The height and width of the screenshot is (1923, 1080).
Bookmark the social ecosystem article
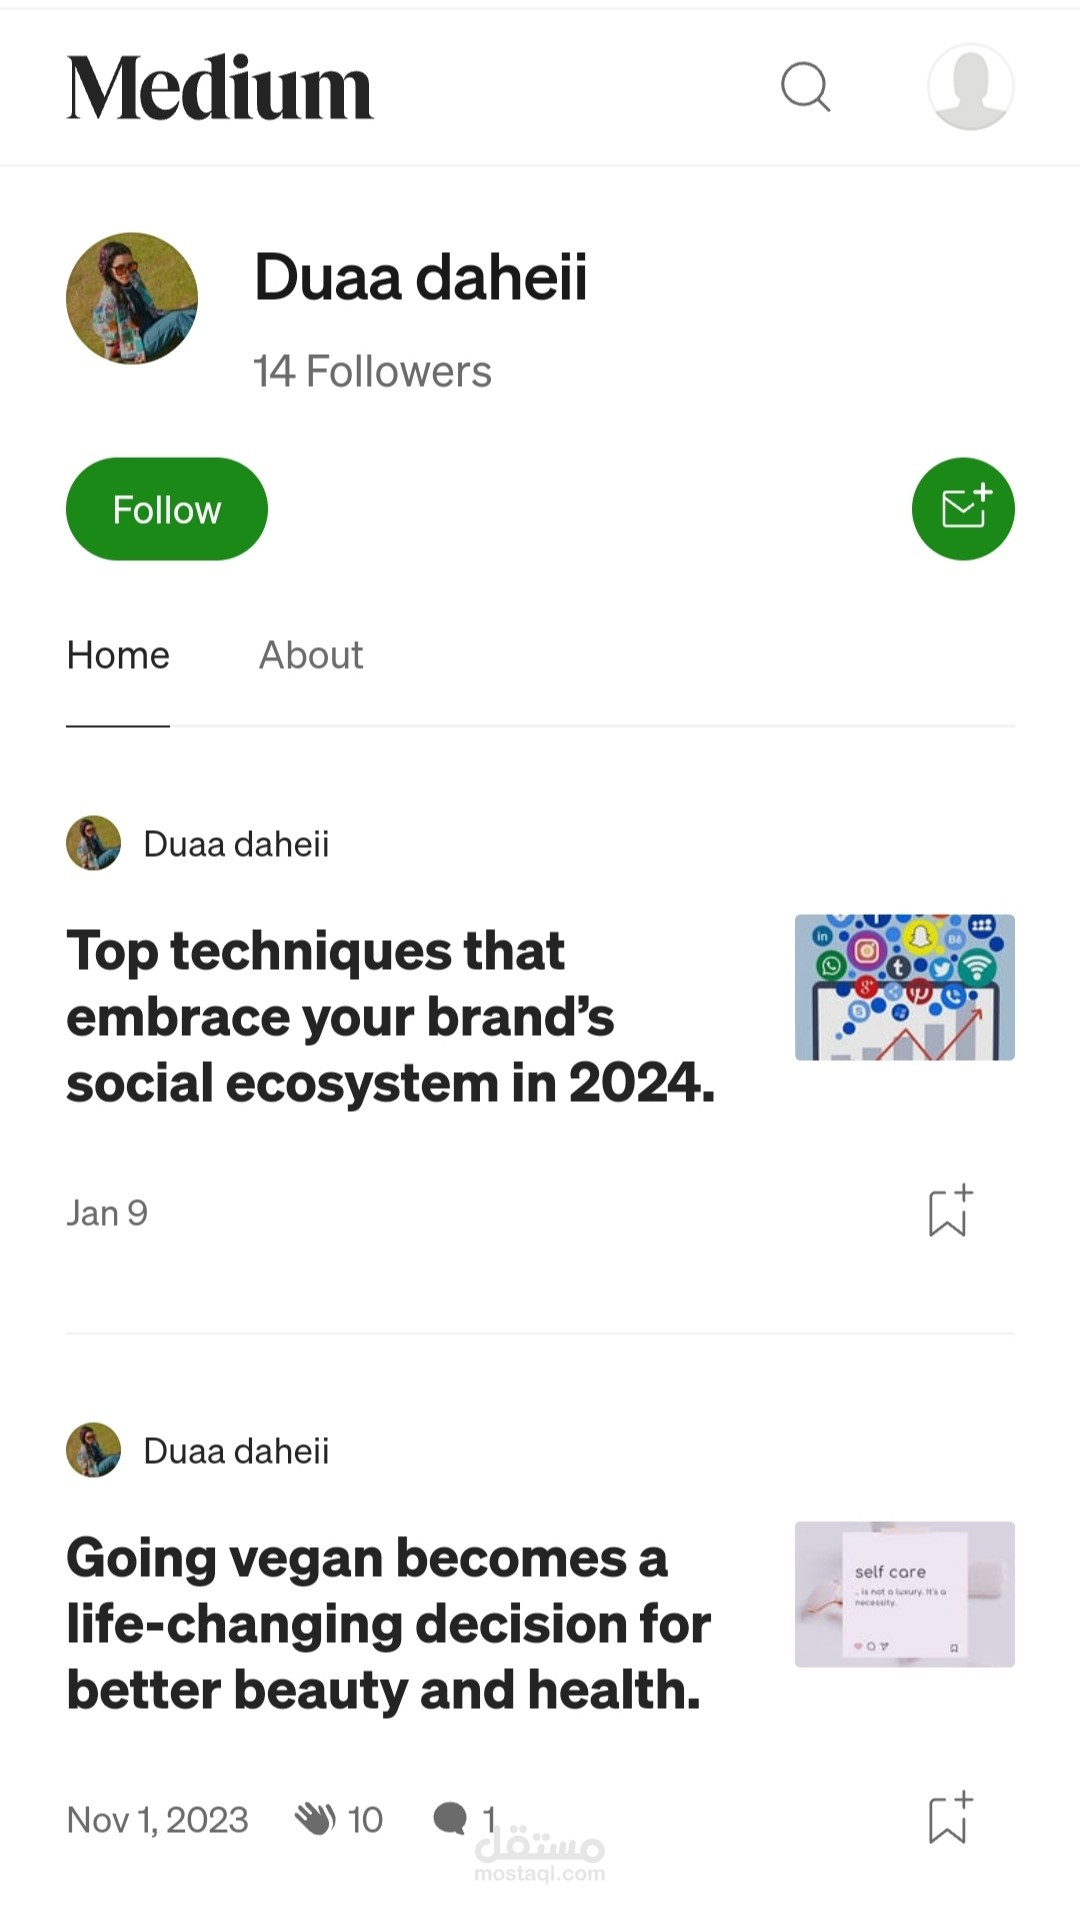coord(949,1212)
